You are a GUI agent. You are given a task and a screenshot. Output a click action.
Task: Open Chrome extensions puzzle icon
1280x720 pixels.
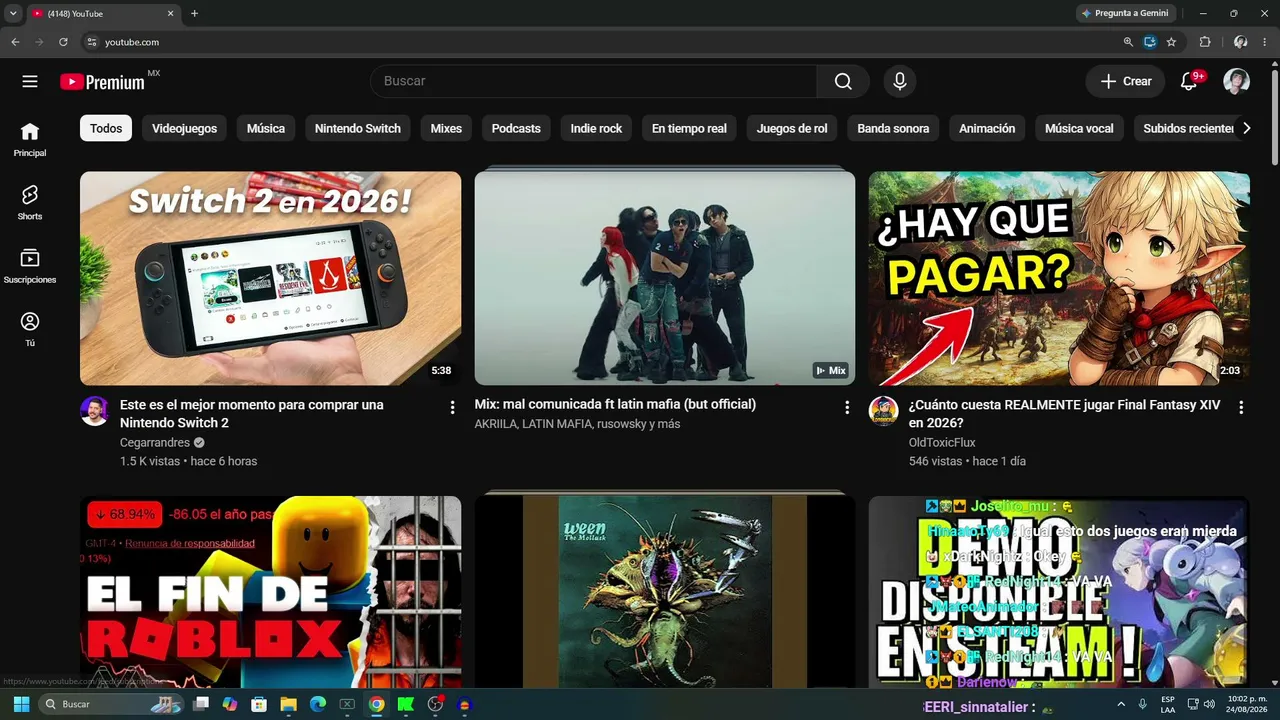tap(1205, 42)
